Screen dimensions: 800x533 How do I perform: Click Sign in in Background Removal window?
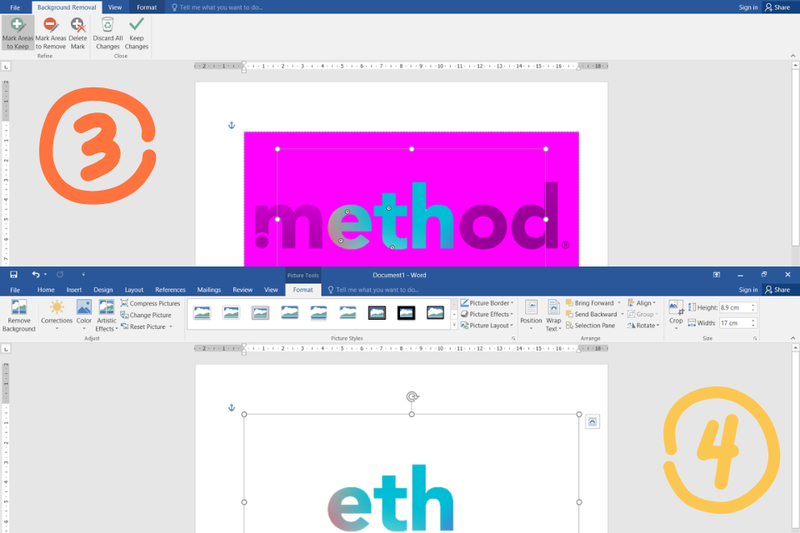click(748, 7)
